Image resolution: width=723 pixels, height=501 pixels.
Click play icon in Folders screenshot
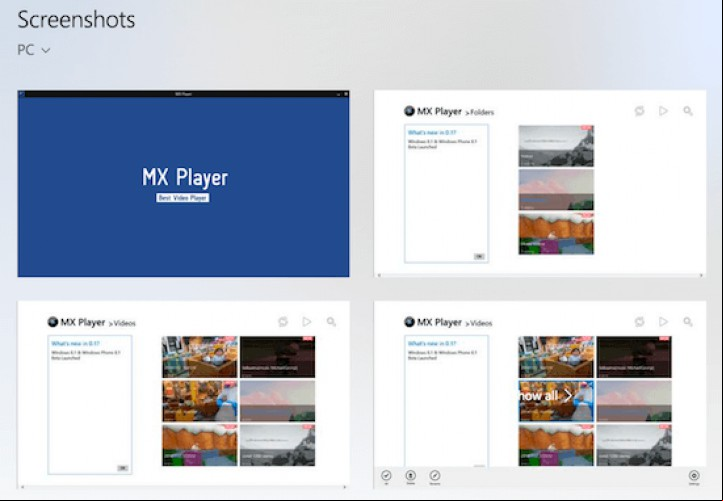tap(663, 111)
